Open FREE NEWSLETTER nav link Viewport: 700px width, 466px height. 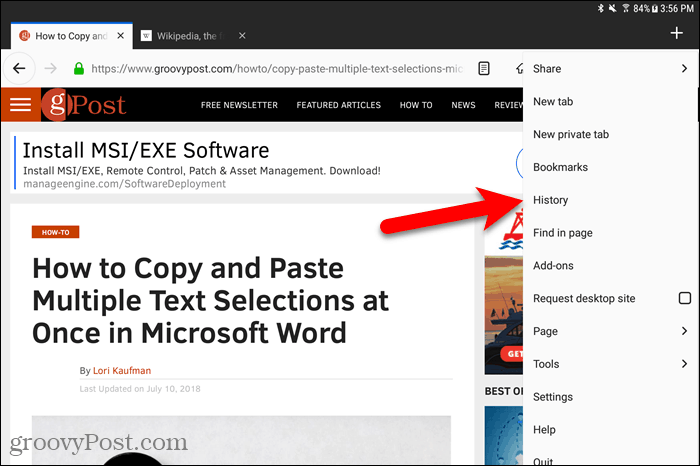[x=239, y=105]
